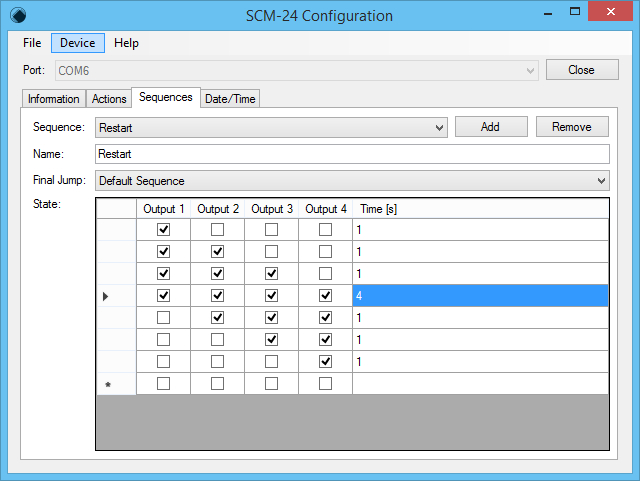
Task: Close the SCM-24 Configuration window
Action: click(611, 11)
